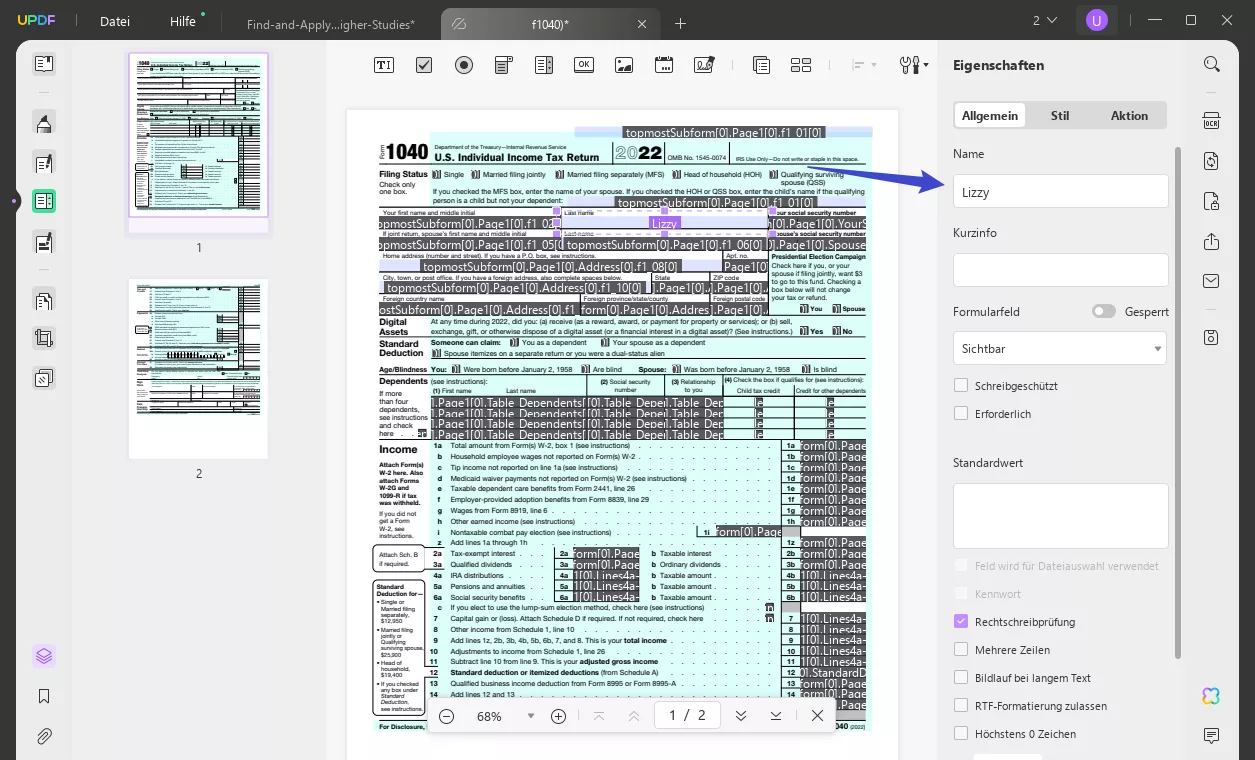Click the search icon in right sidebar
1255x760 pixels.
[1211, 64]
